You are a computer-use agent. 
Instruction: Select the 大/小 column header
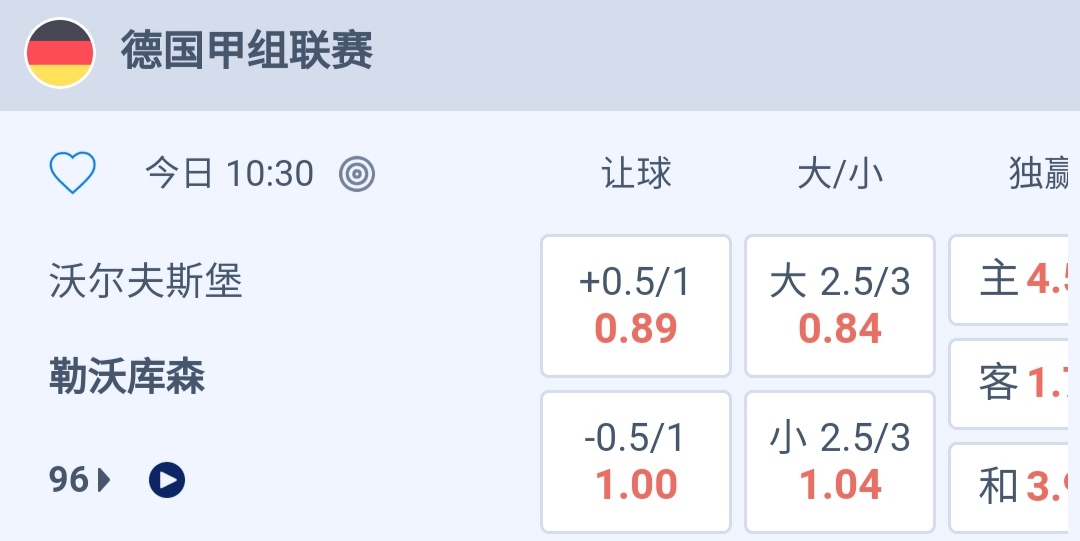840,174
